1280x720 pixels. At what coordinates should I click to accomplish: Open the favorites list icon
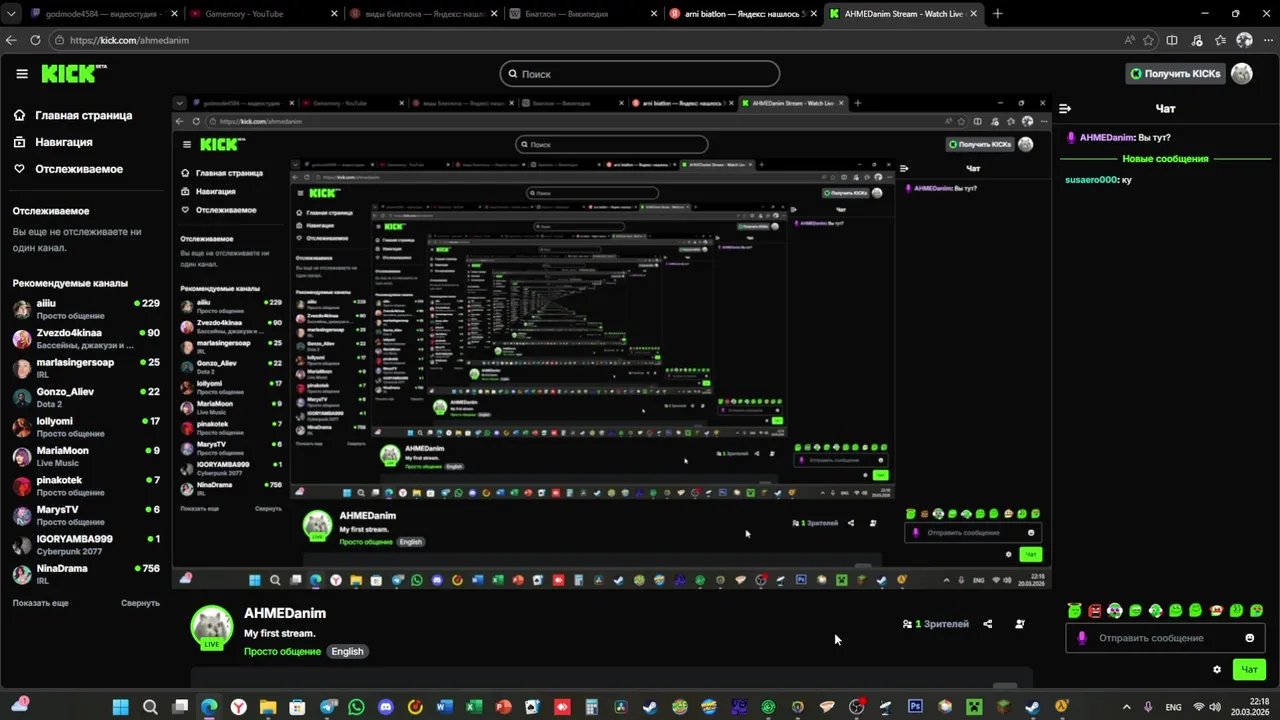tap(1221, 40)
